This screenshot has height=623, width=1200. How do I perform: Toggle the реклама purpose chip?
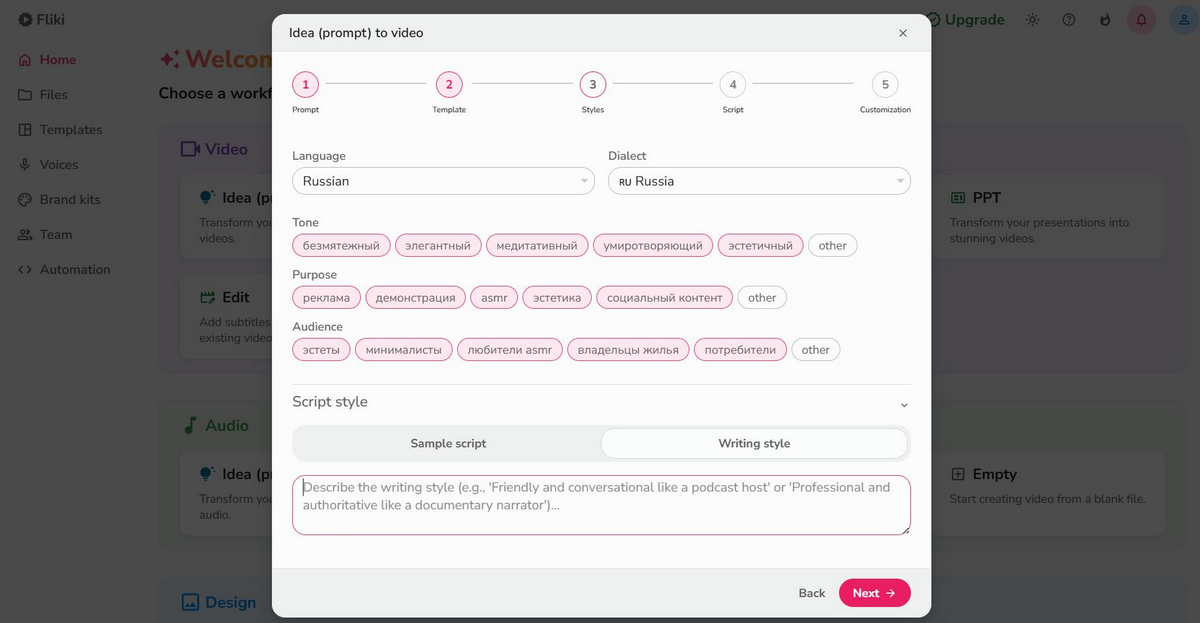327,297
